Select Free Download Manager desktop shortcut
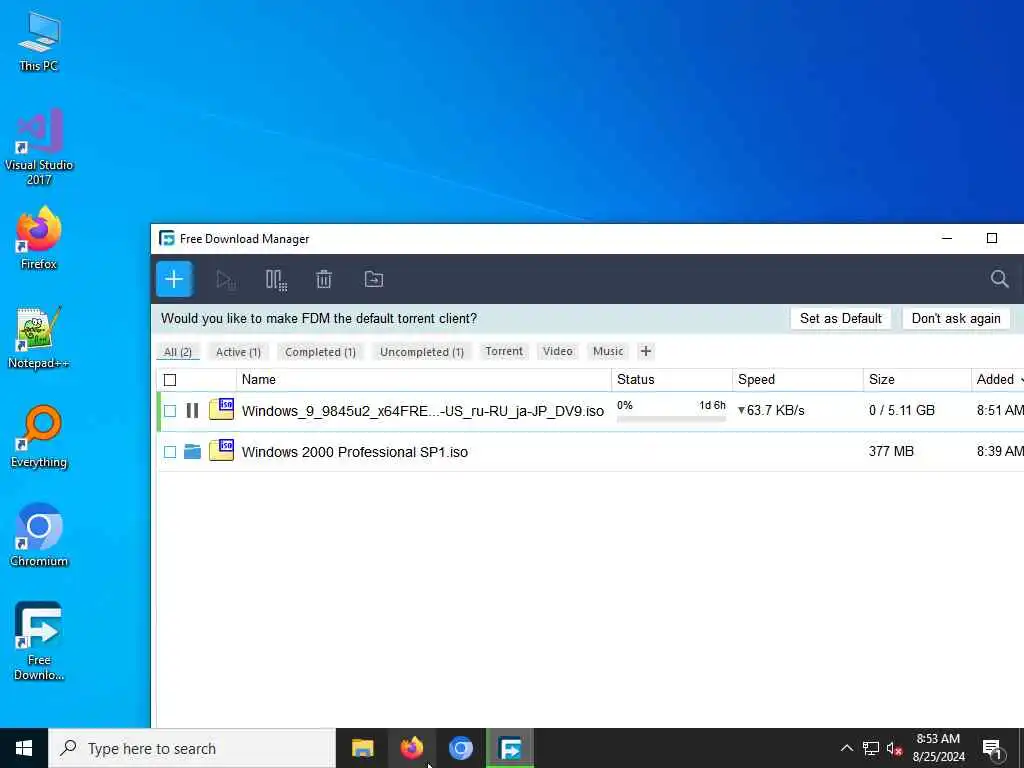This screenshot has height=768, width=1024. pos(39,641)
